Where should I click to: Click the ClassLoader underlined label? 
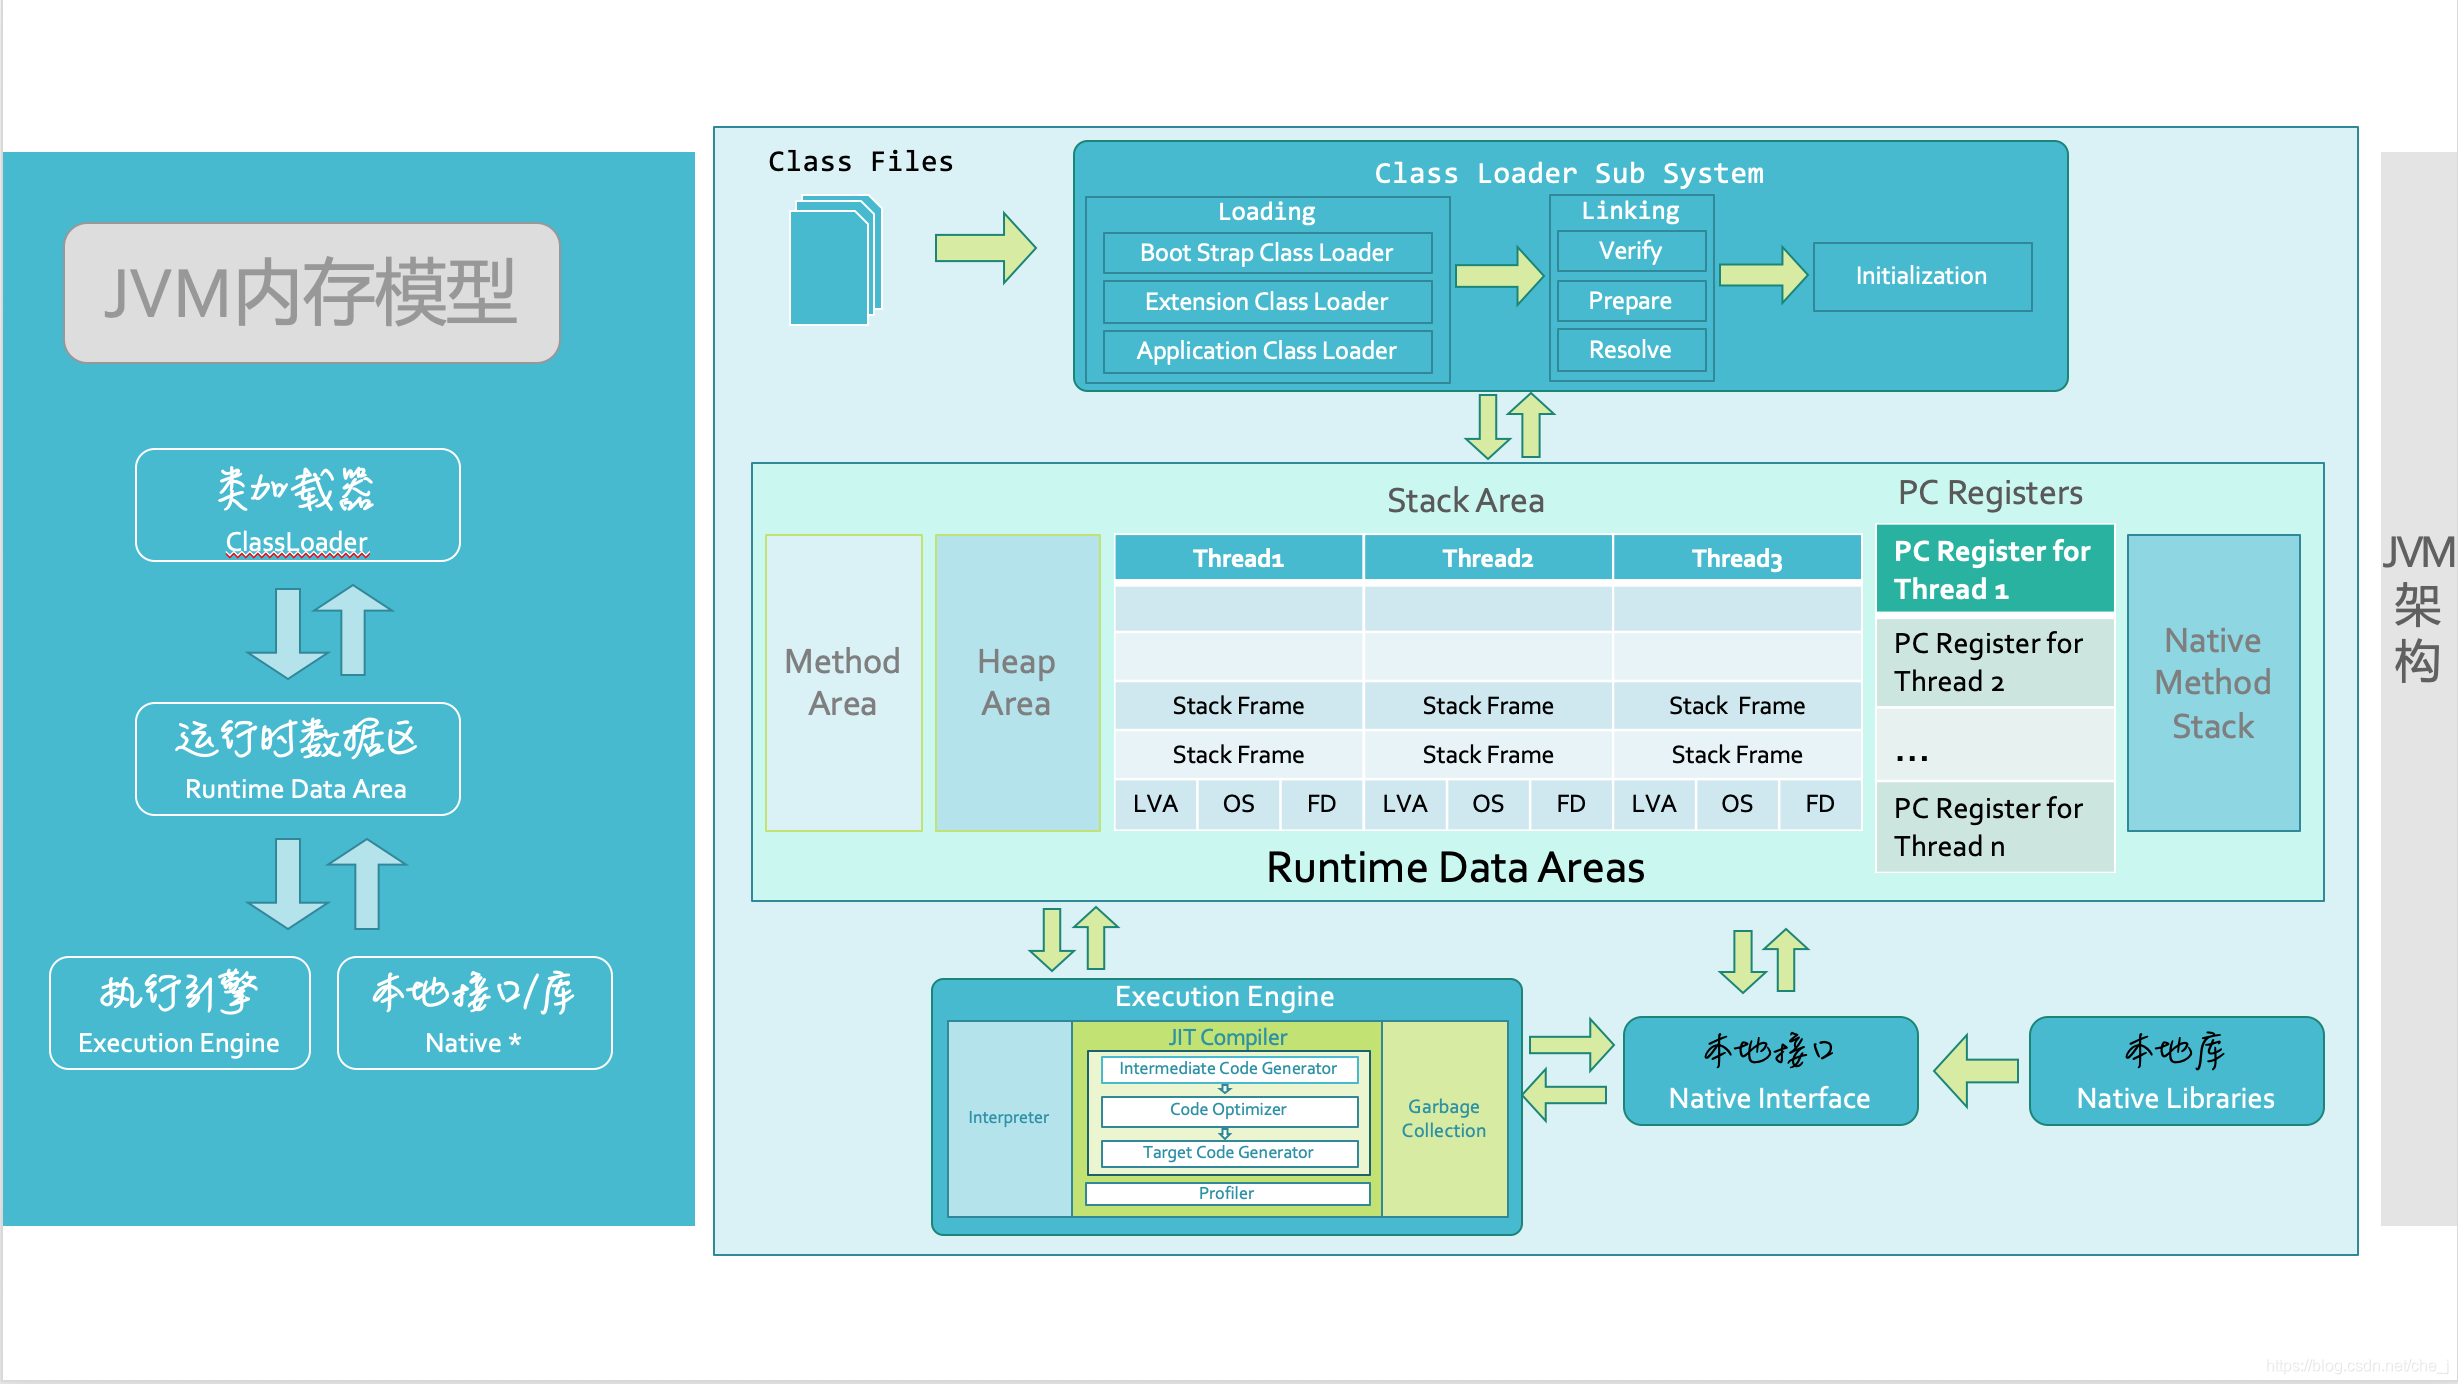click(x=296, y=541)
